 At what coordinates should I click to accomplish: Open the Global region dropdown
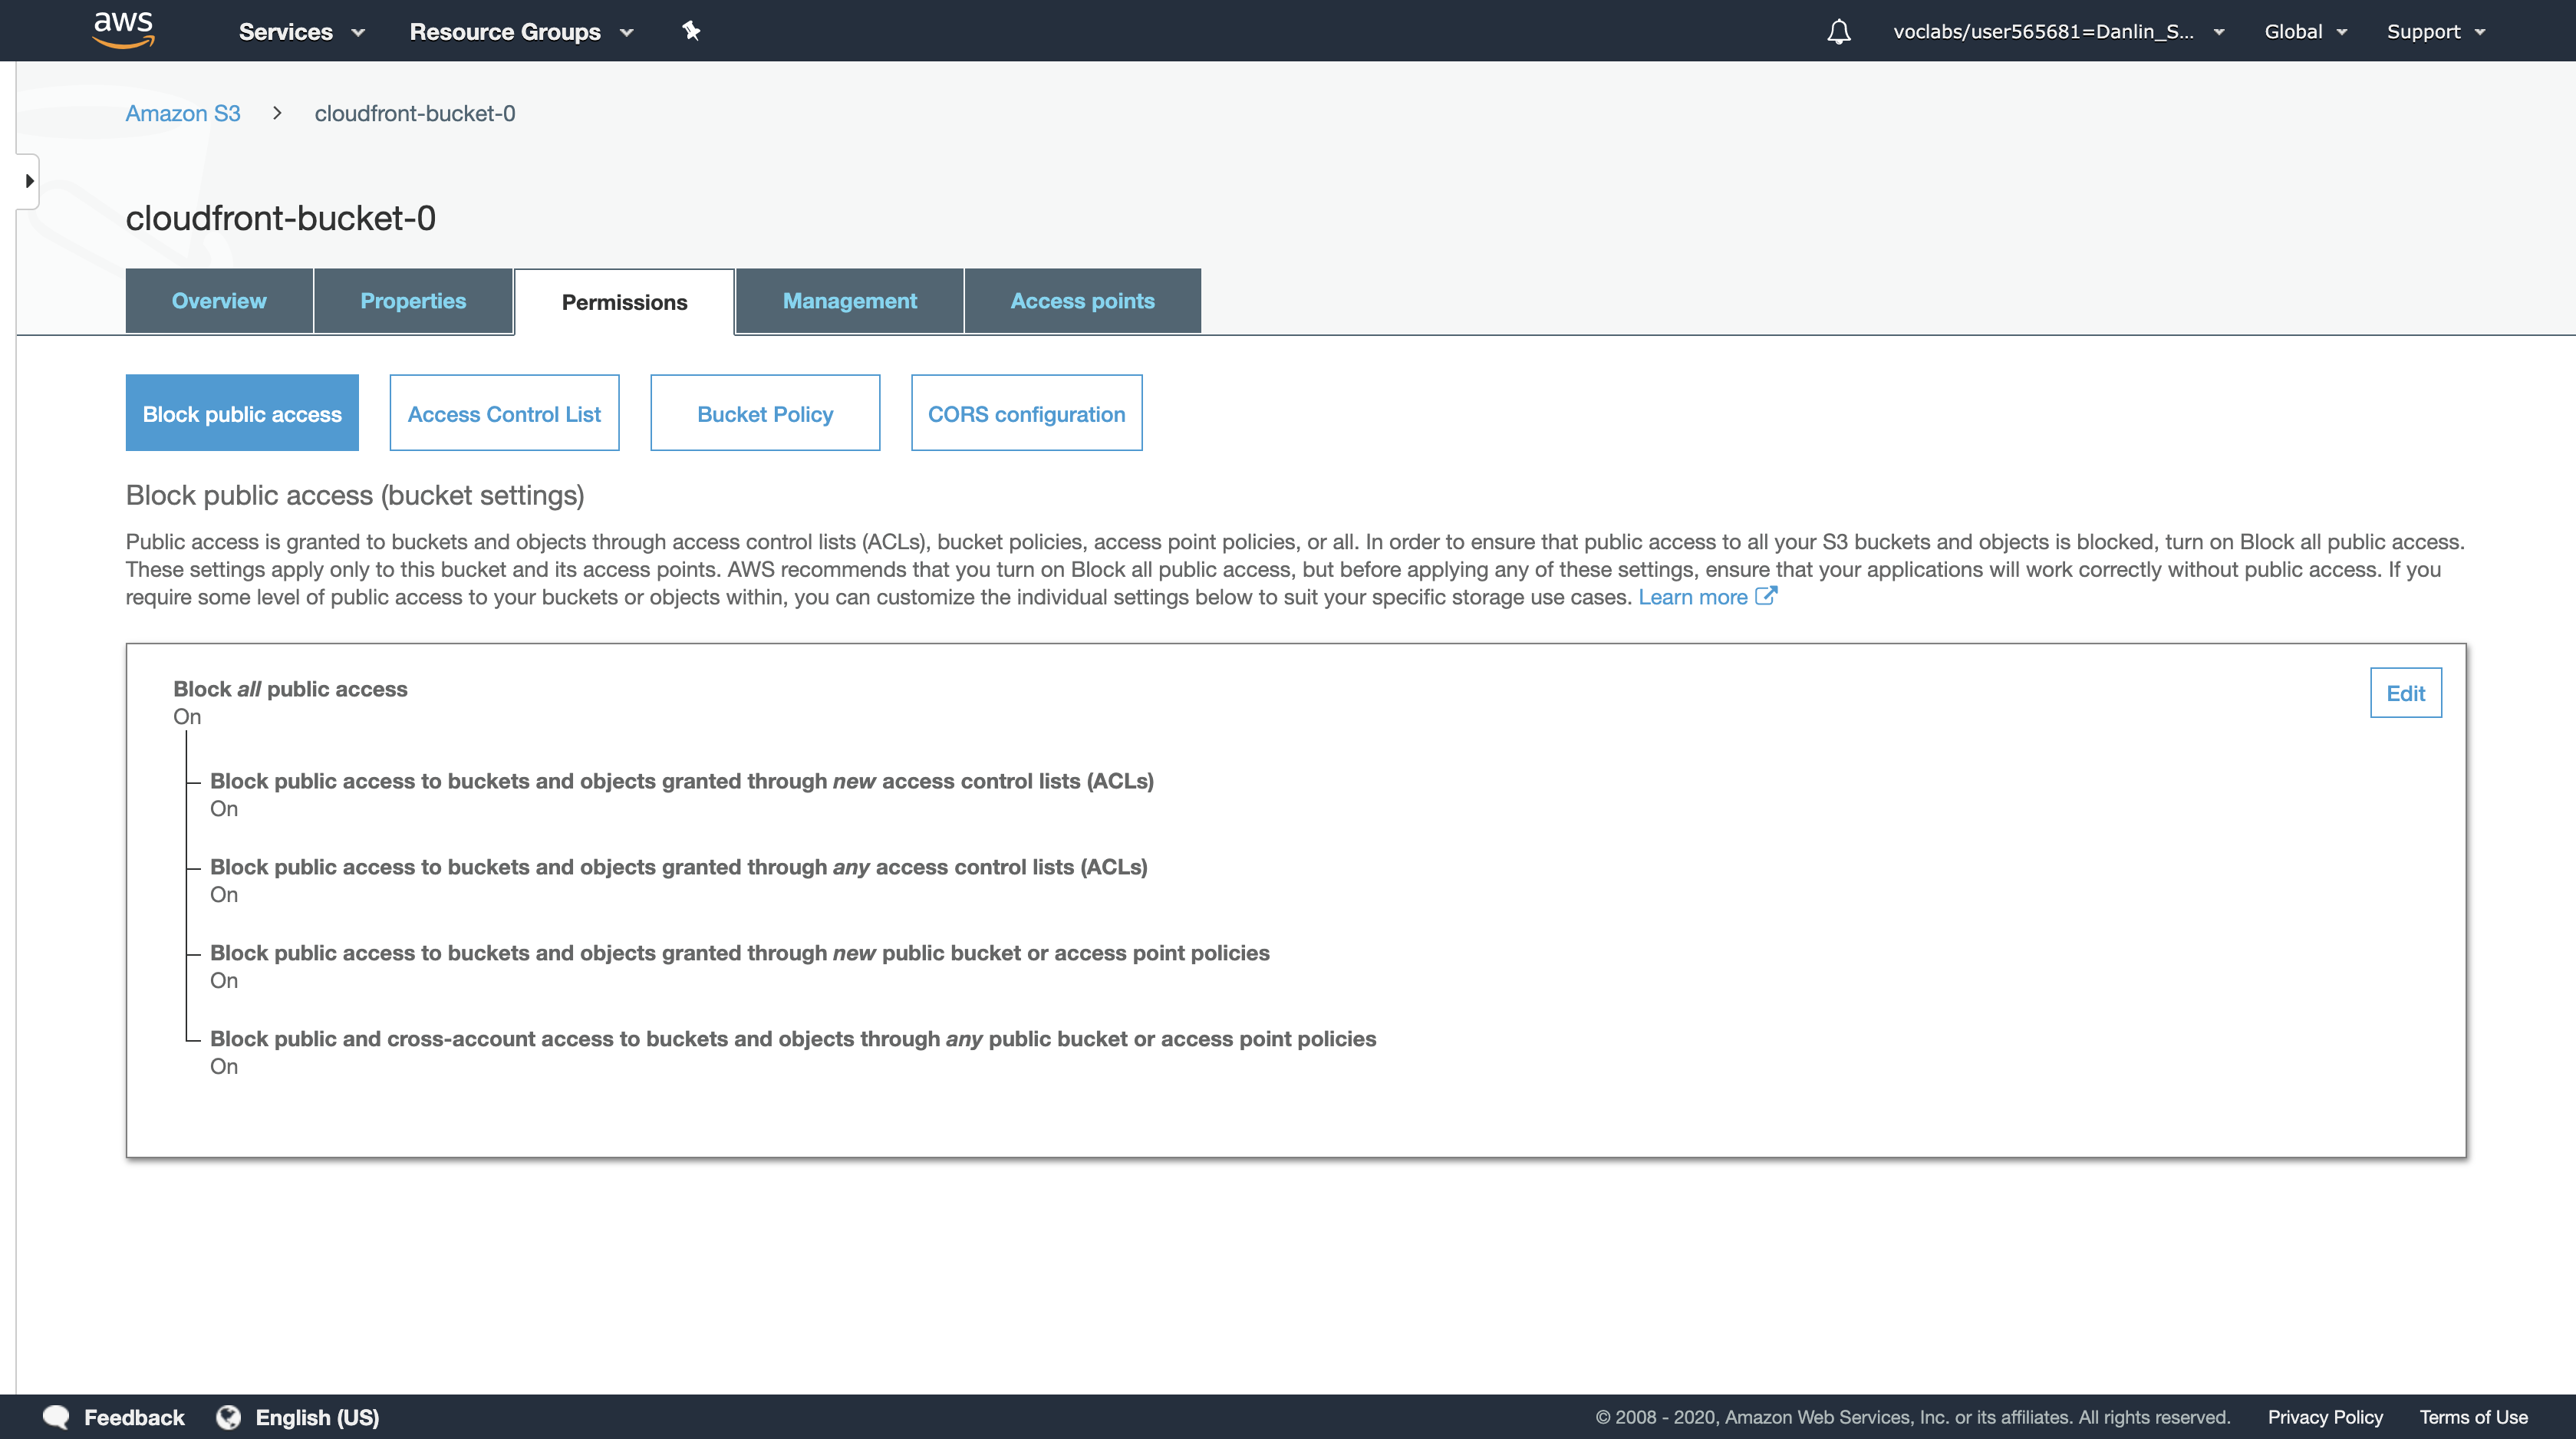pyautogui.click(x=2305, y=32)
